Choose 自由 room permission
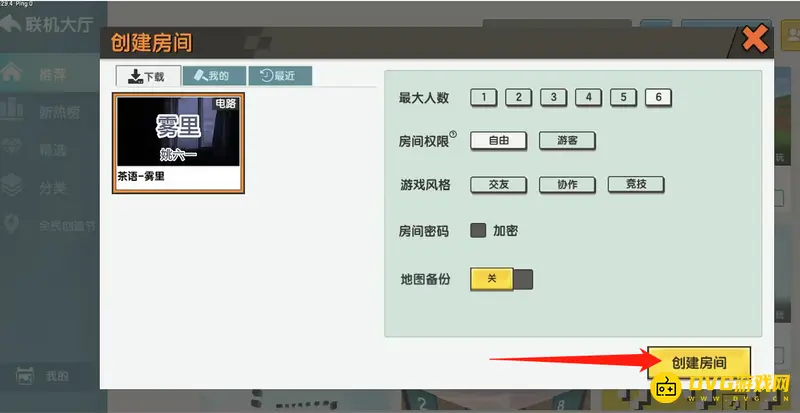 498,140
